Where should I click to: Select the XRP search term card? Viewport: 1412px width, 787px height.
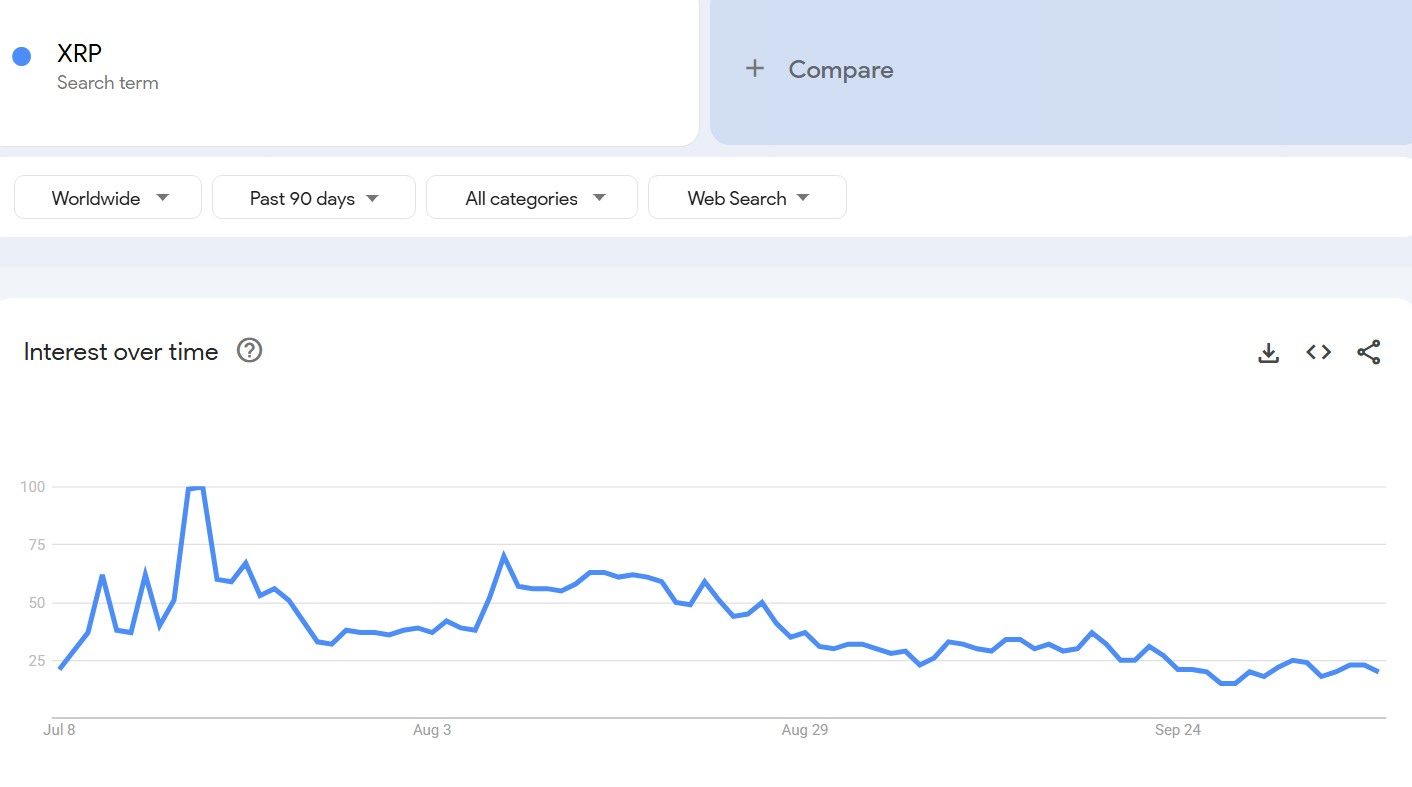pos(350,70)
